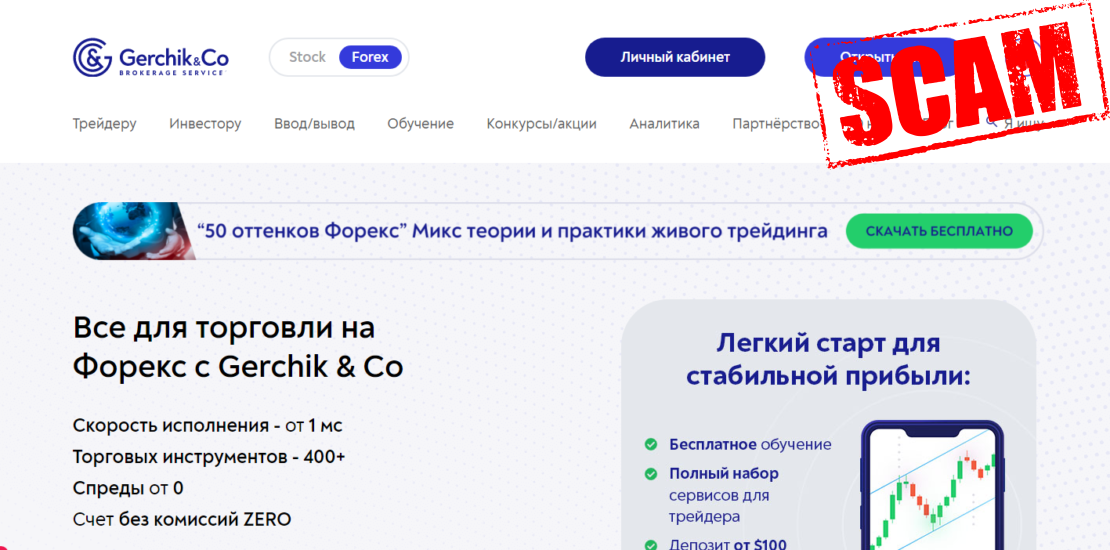Click the Спреды от 0 line
This screenshot has height=550, width=1110.
pos(128,488)
